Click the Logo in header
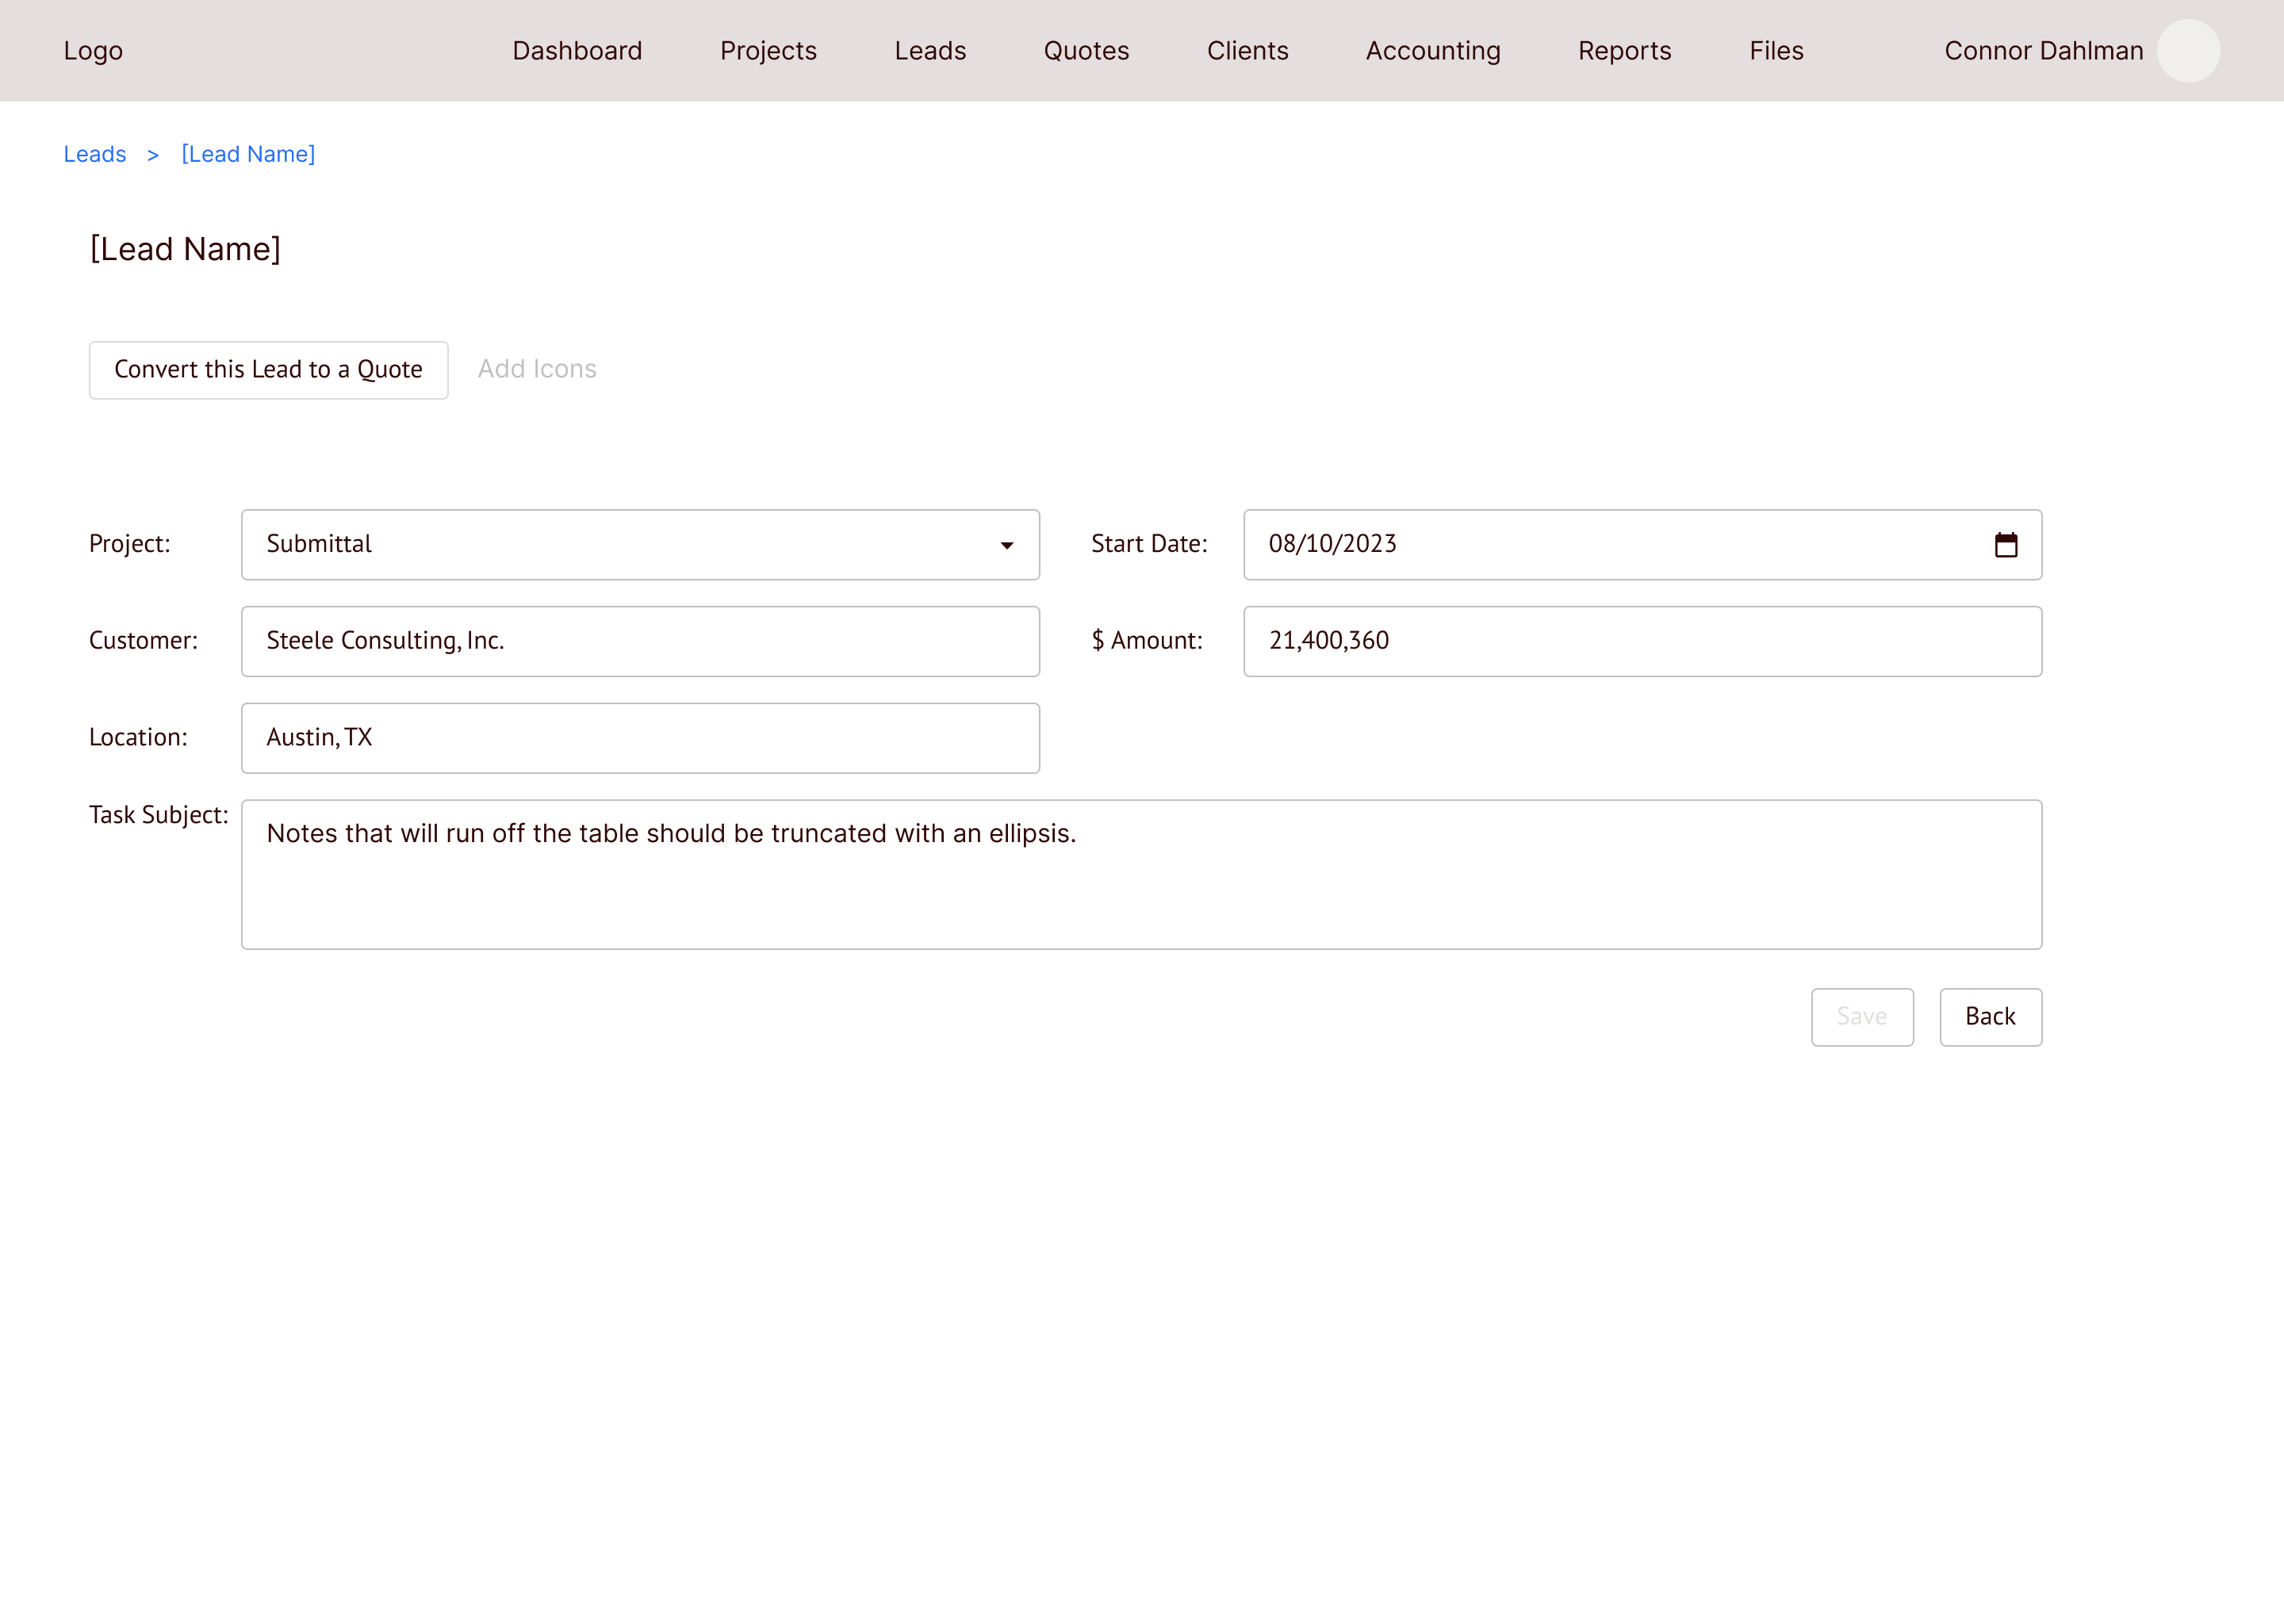This screenshot has width=2284, height=1624. click(93, 51)
